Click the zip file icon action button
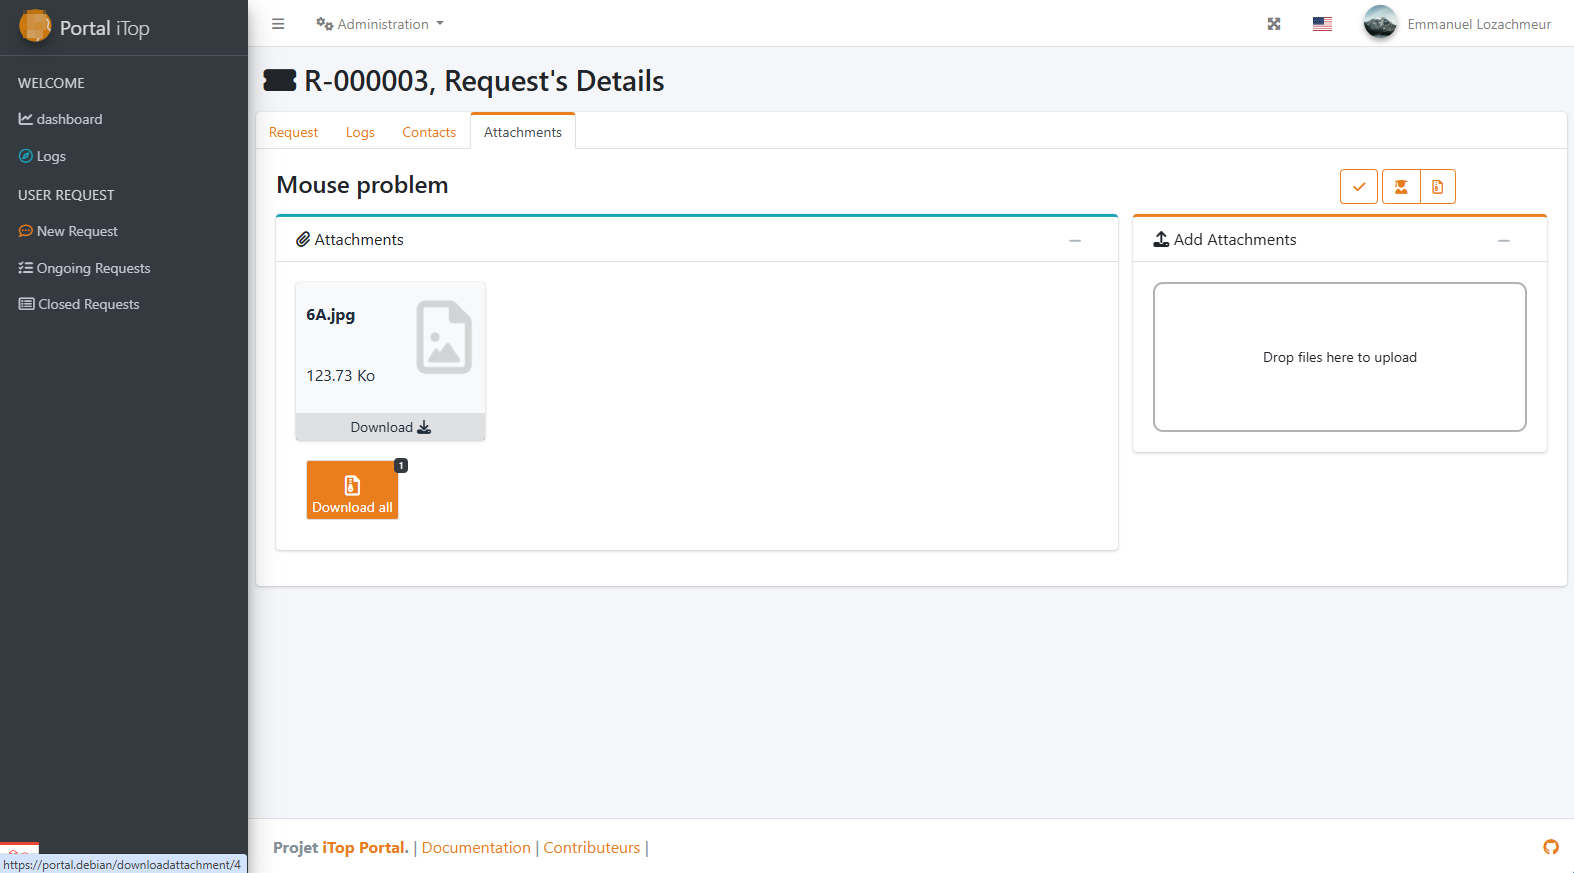The image size is (1574, 873). click(1437, 187)
